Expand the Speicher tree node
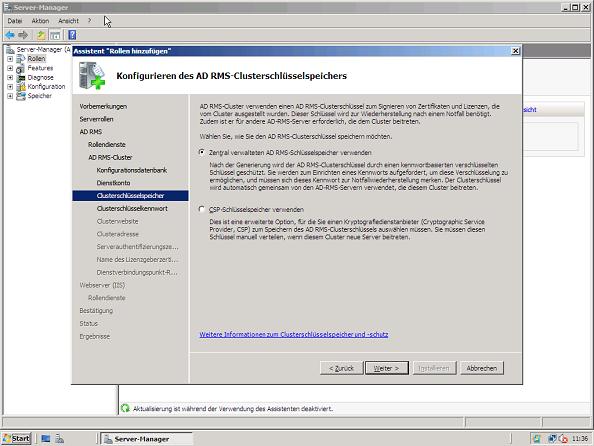594x446 pixels. tap(10, 96)
